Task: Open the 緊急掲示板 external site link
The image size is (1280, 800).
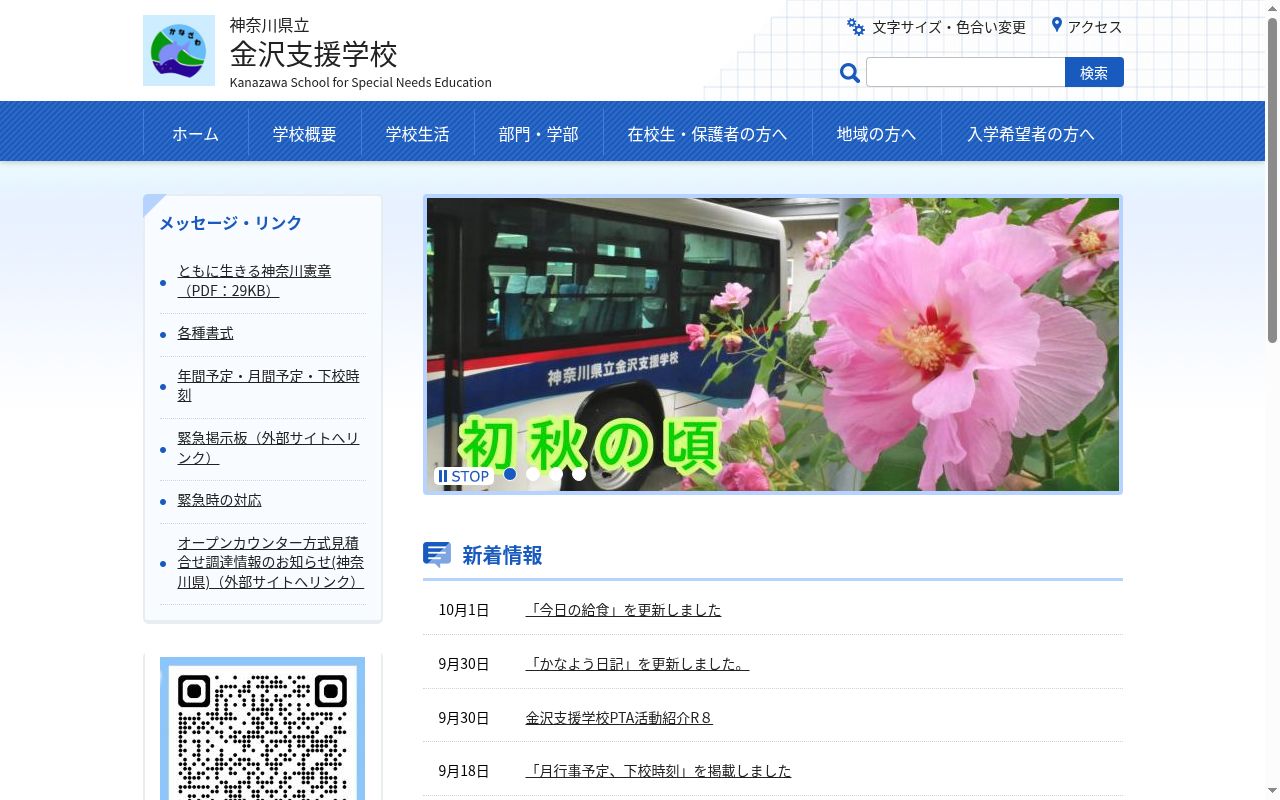Action: [268, 448]
